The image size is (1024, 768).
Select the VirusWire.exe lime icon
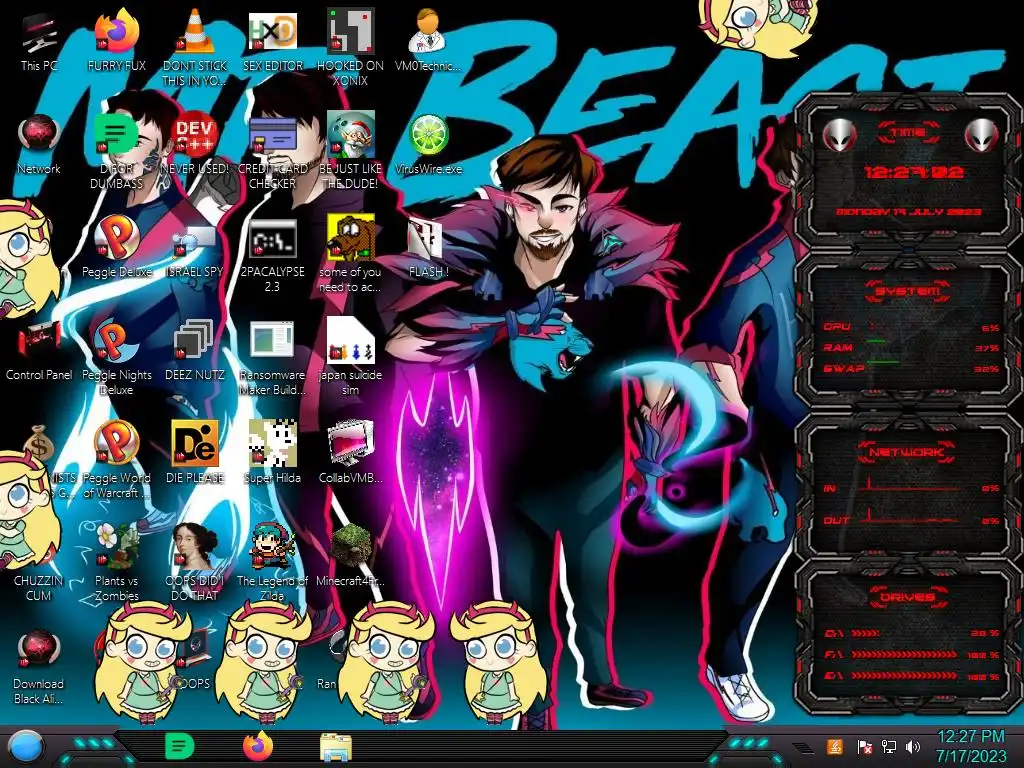(428, 144)
